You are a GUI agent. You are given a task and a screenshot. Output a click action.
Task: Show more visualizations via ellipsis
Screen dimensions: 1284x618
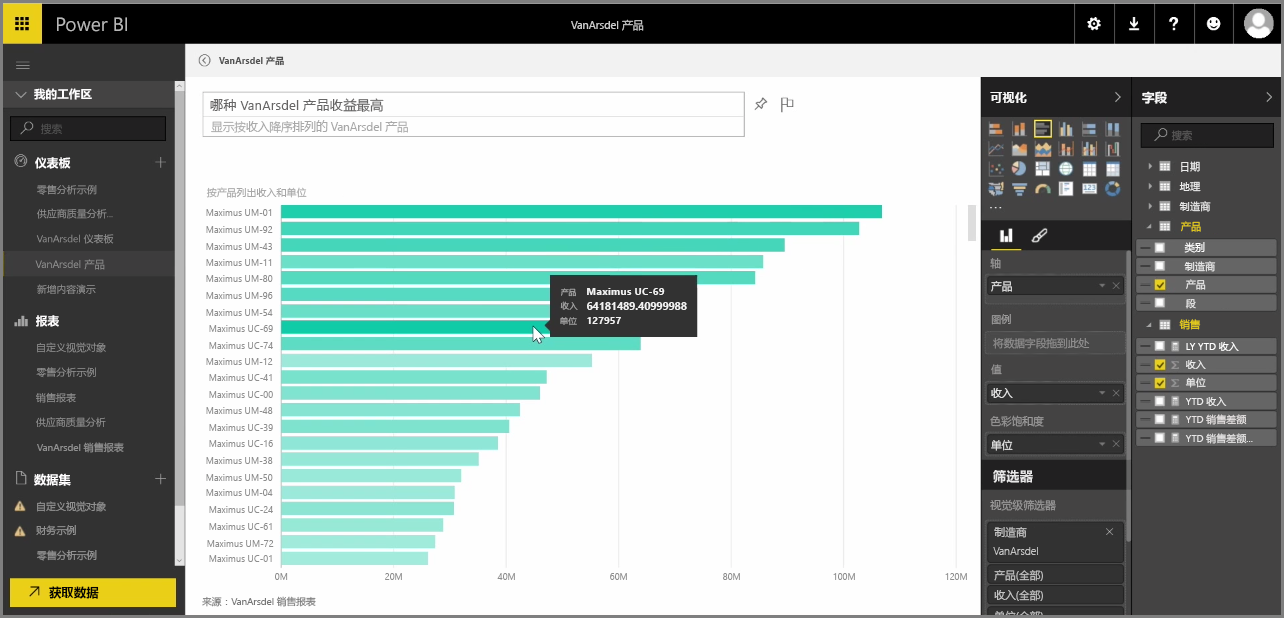tap(996, 208)
